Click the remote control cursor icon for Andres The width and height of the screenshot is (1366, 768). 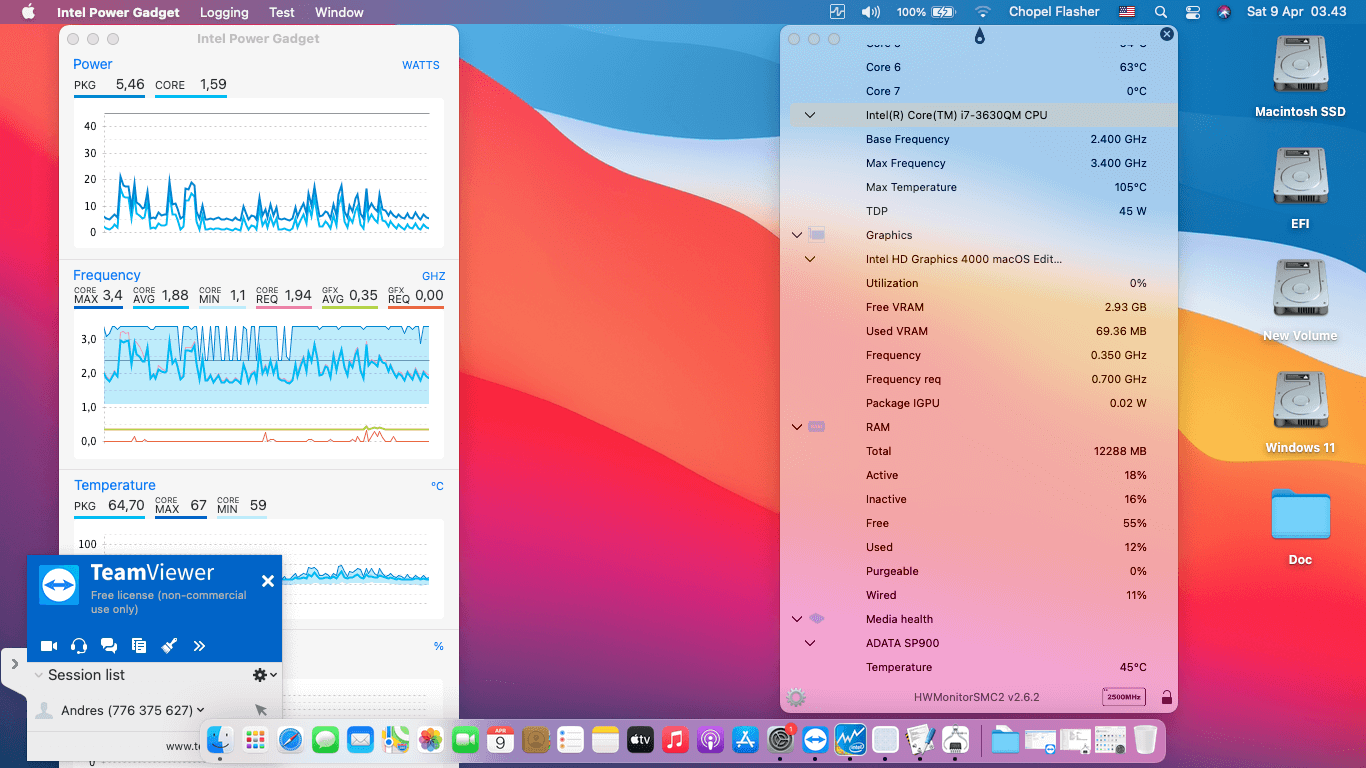point(261,710)
